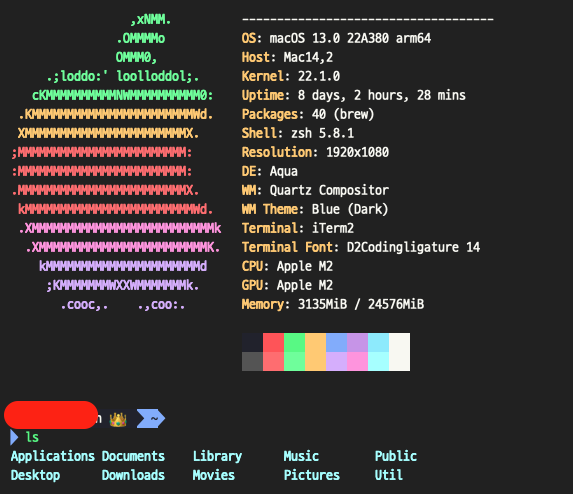Click the DE value 'Aqua'
Screen dimensions: 573x494
click(284, 171)
